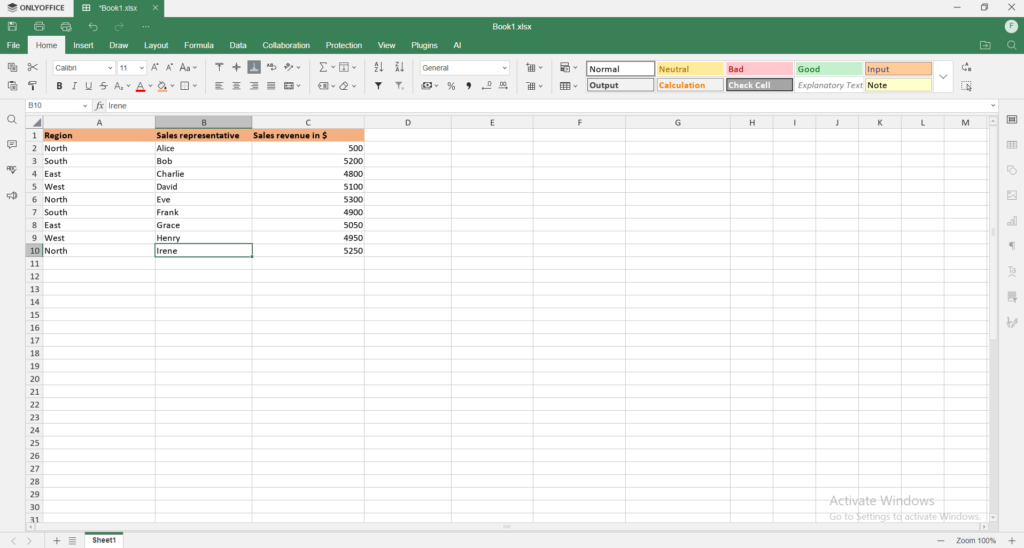Image resolution: width=1024 pixels, height=548 pixels.
Task: Click the Save icon in title bar
Action: coord(12,26)
